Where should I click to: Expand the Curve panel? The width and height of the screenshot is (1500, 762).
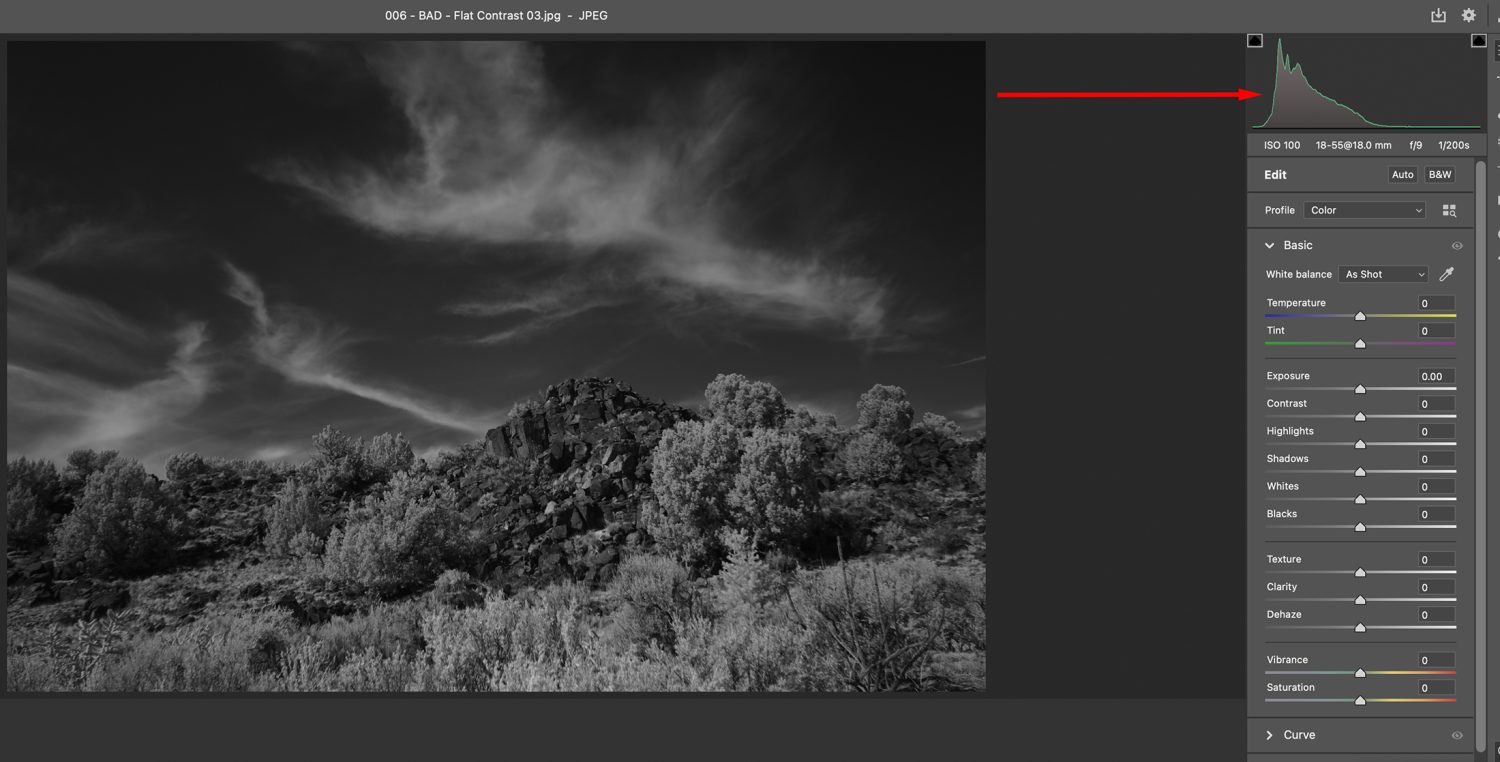tap(1270, 735)
